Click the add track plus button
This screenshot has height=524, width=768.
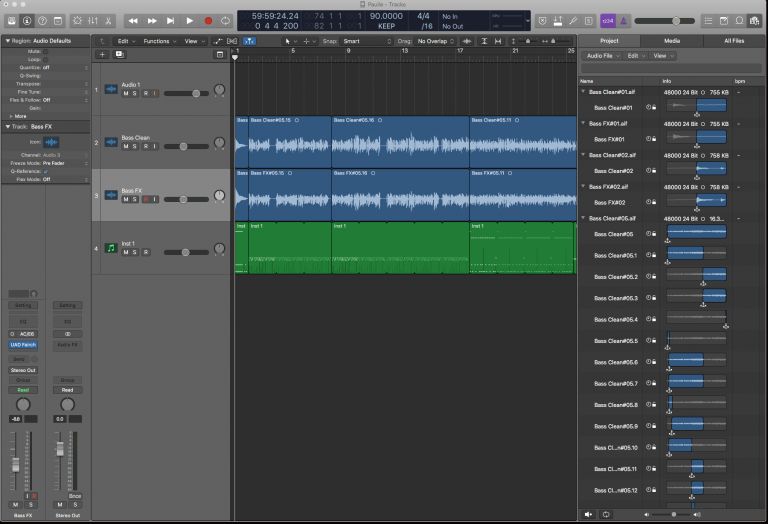pyautogui.click(x=102, y=54)
